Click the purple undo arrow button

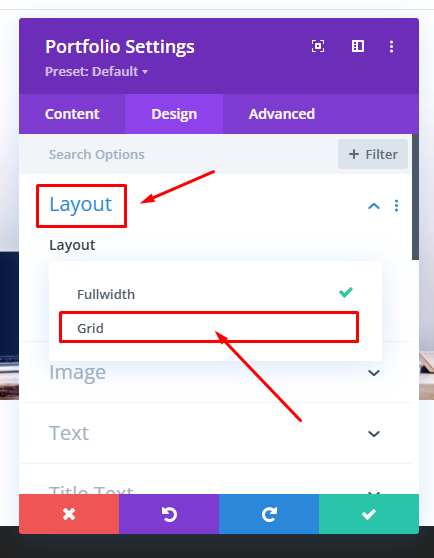tap(169, 514)
